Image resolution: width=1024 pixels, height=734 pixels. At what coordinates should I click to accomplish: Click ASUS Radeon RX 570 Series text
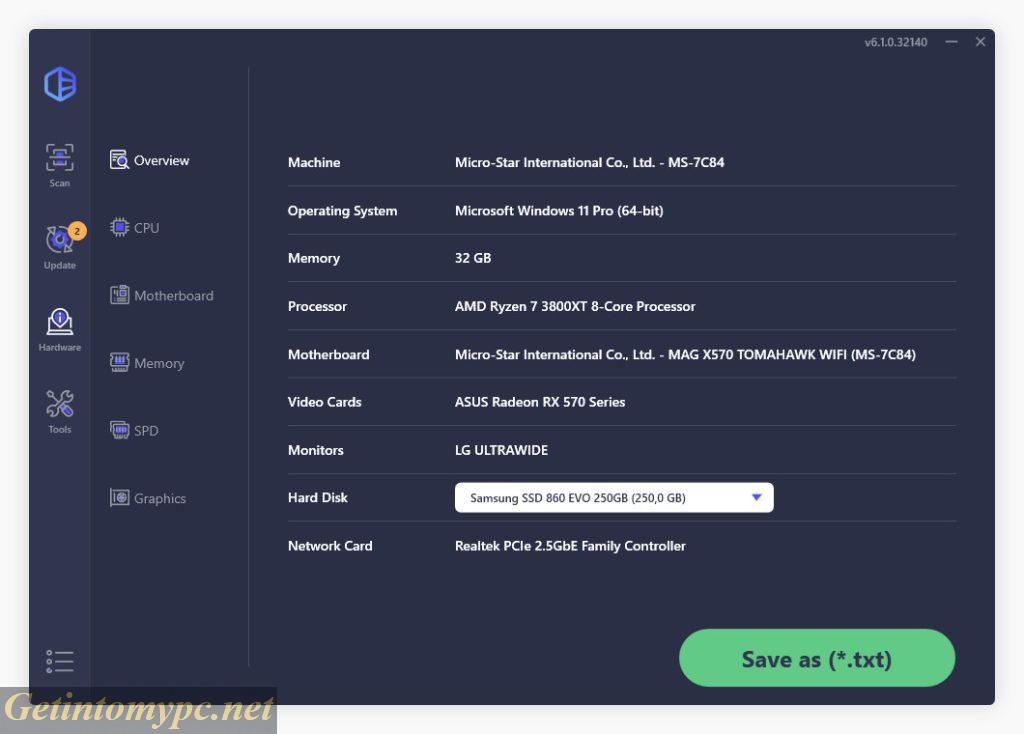[539, 402]
